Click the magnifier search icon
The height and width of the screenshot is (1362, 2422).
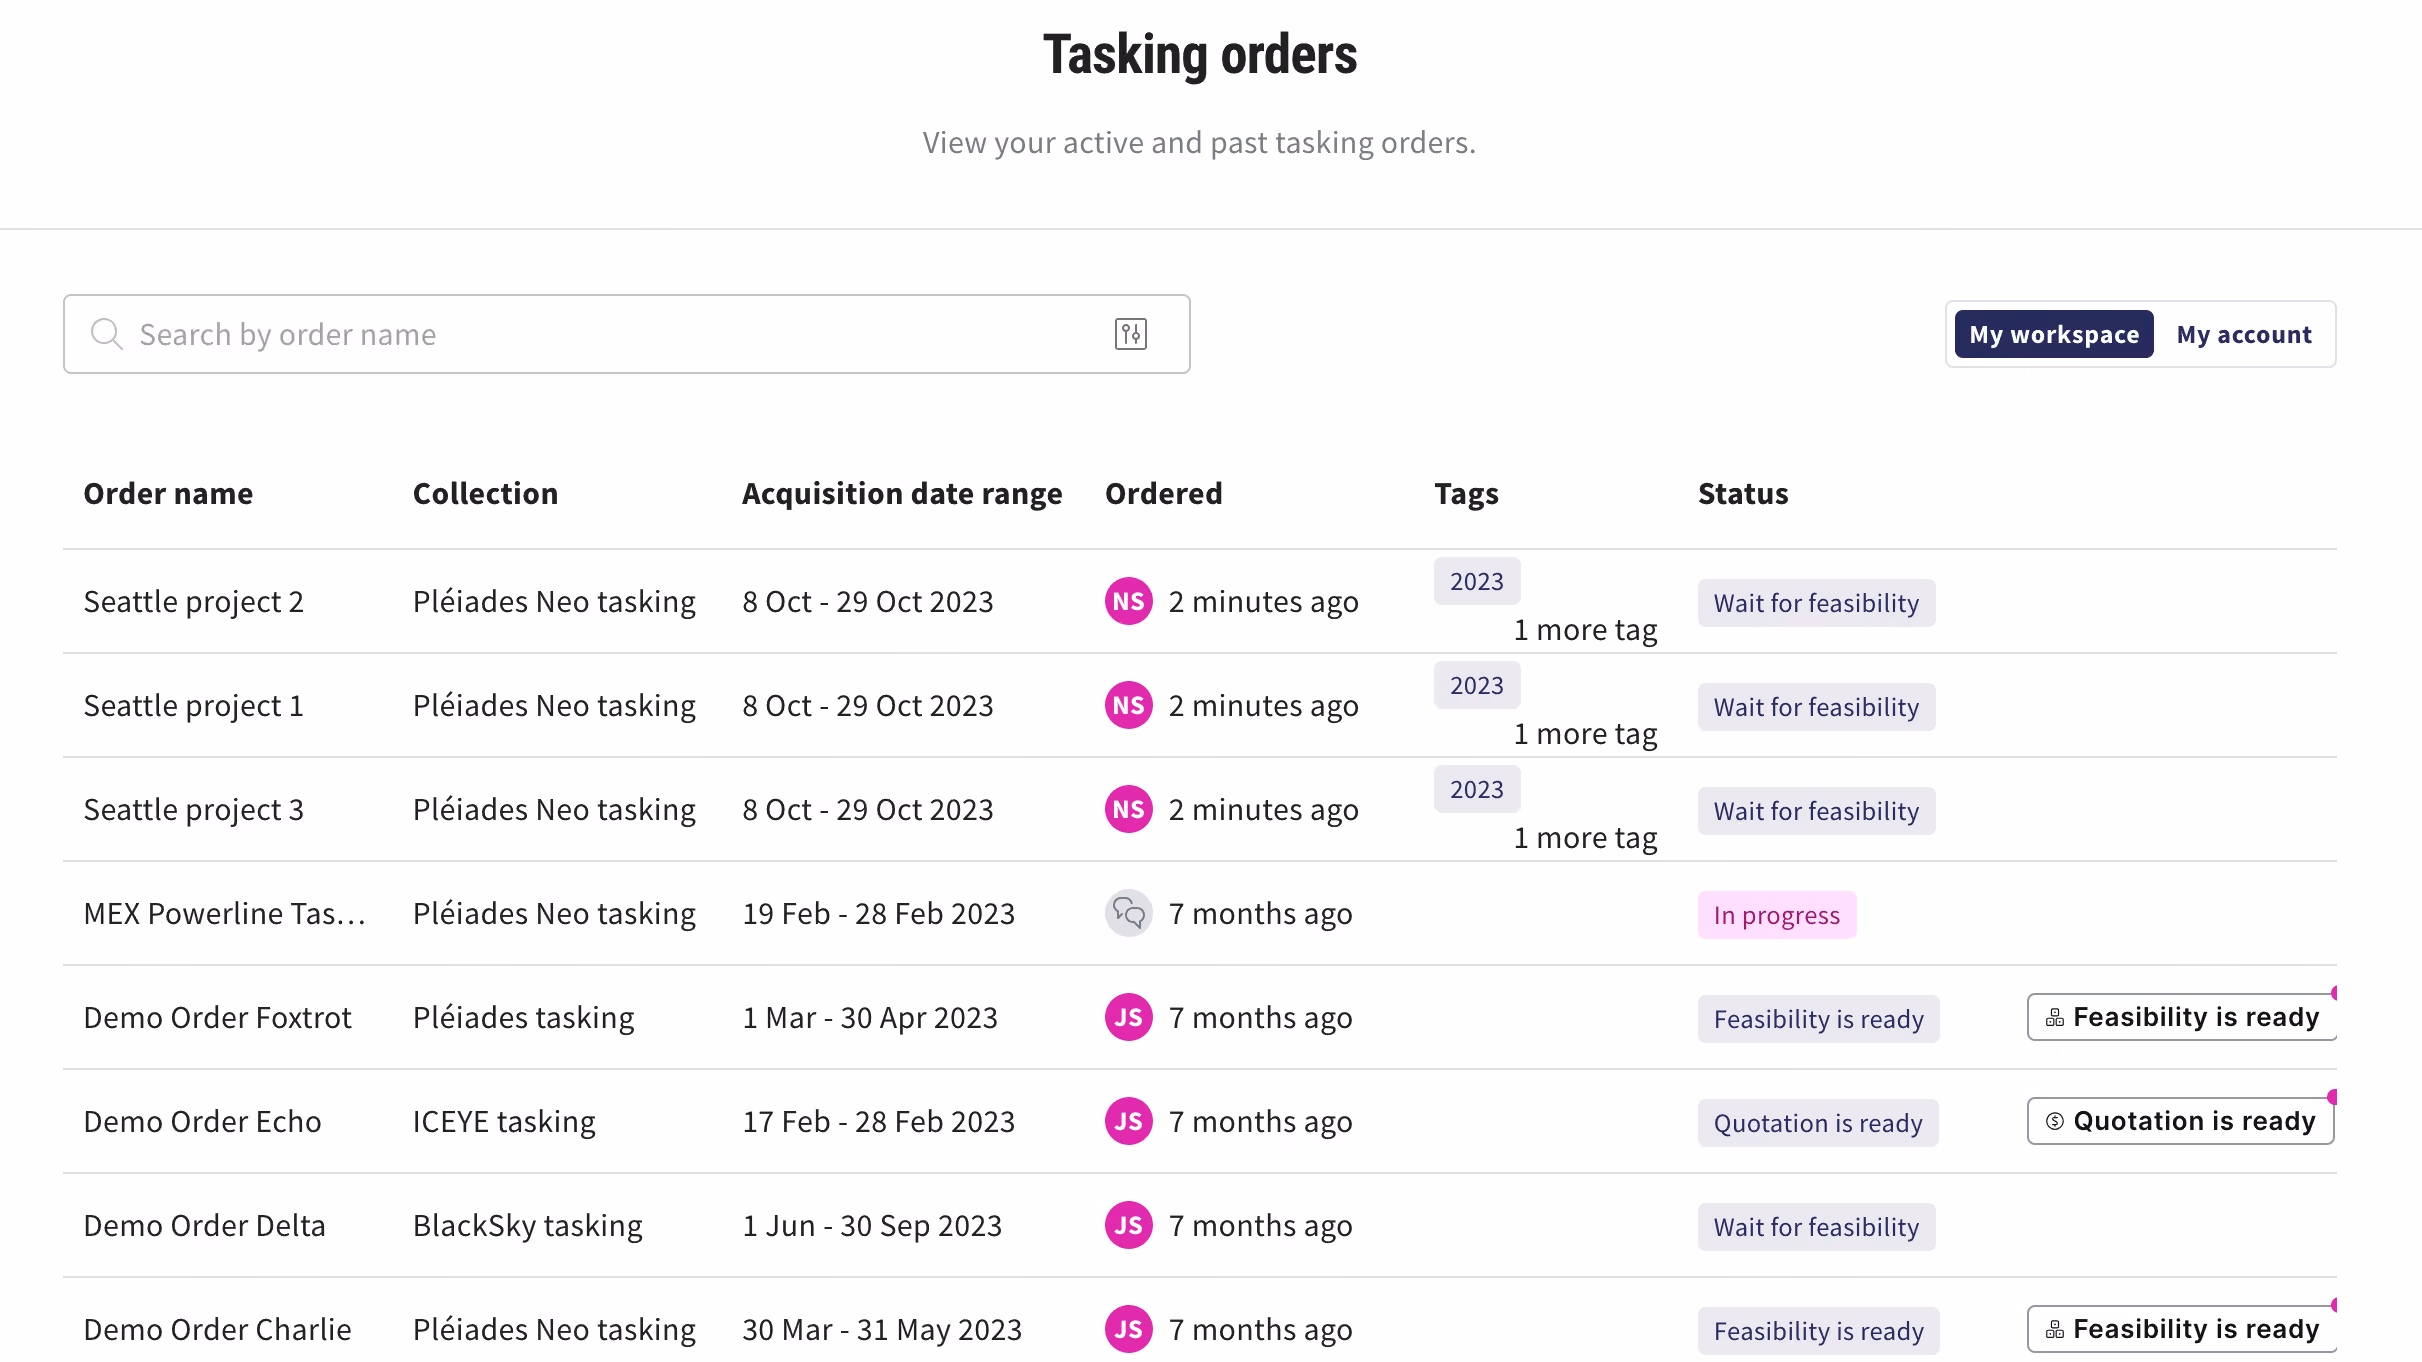pos(106,334)
